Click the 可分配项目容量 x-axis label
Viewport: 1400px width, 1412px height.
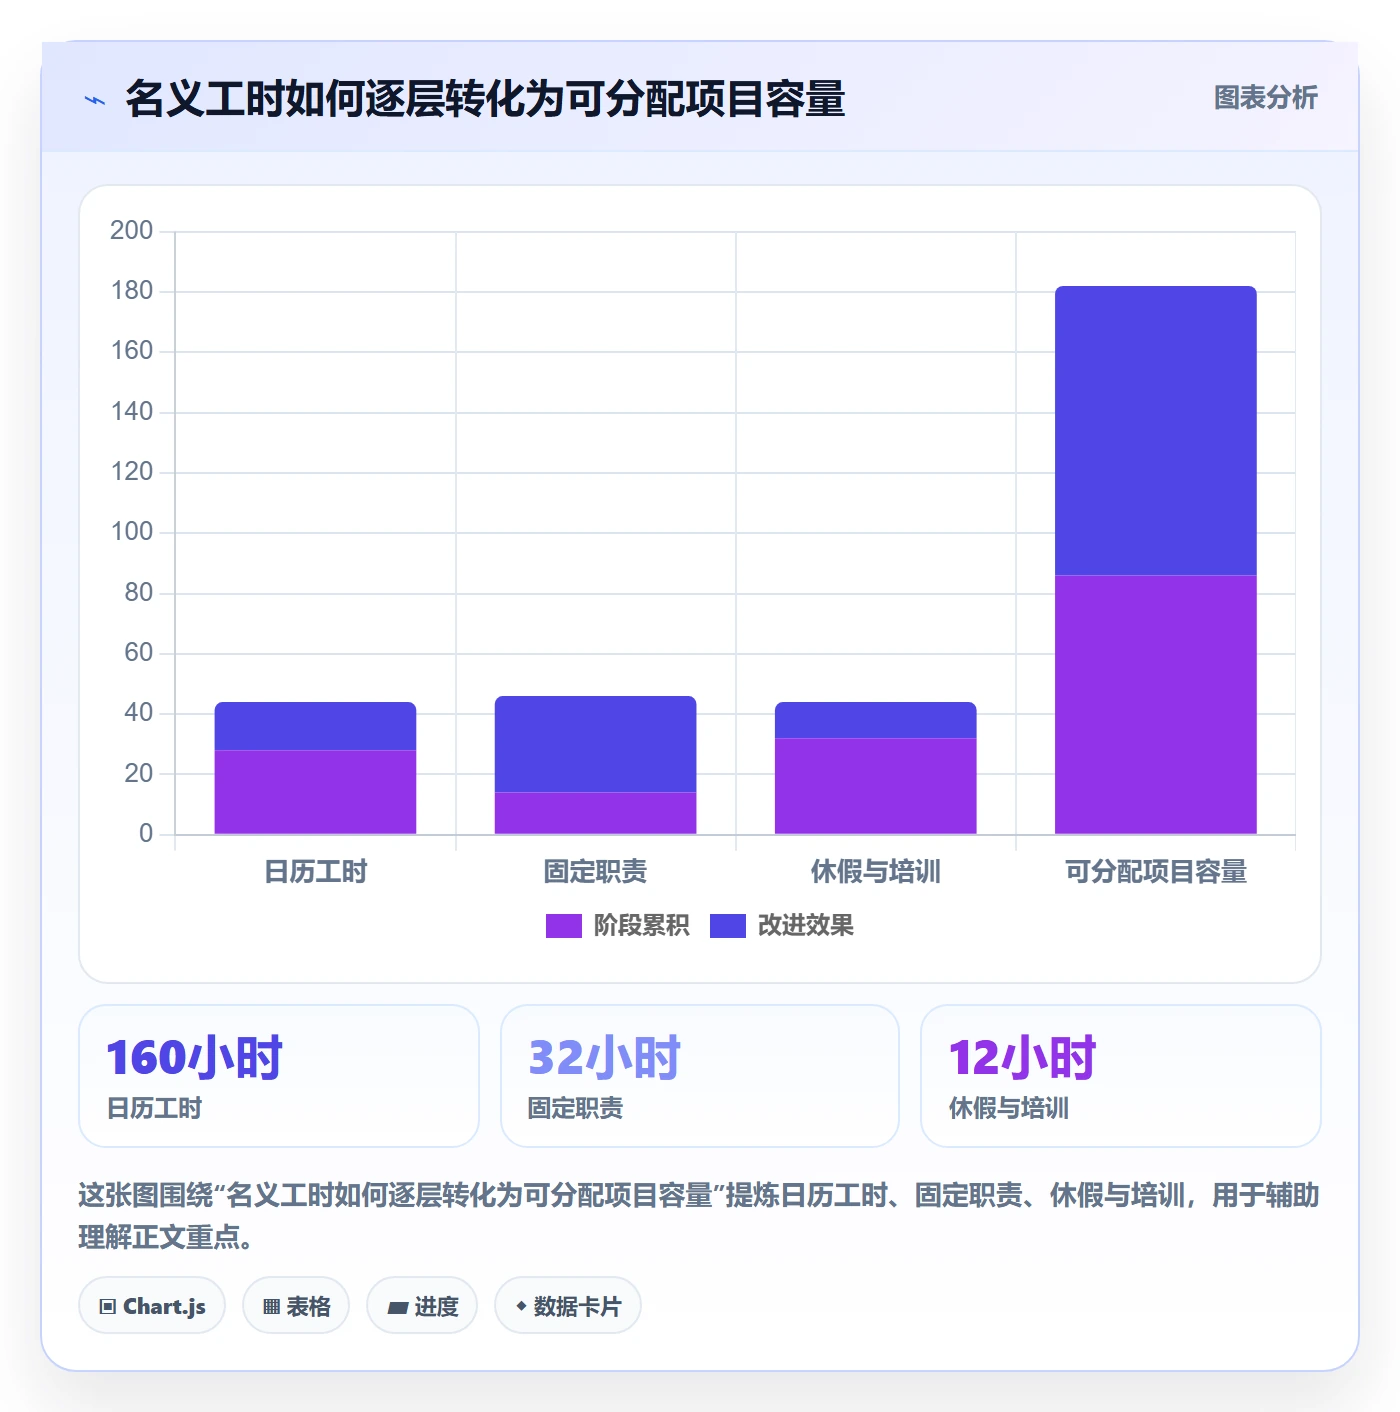1155,872
